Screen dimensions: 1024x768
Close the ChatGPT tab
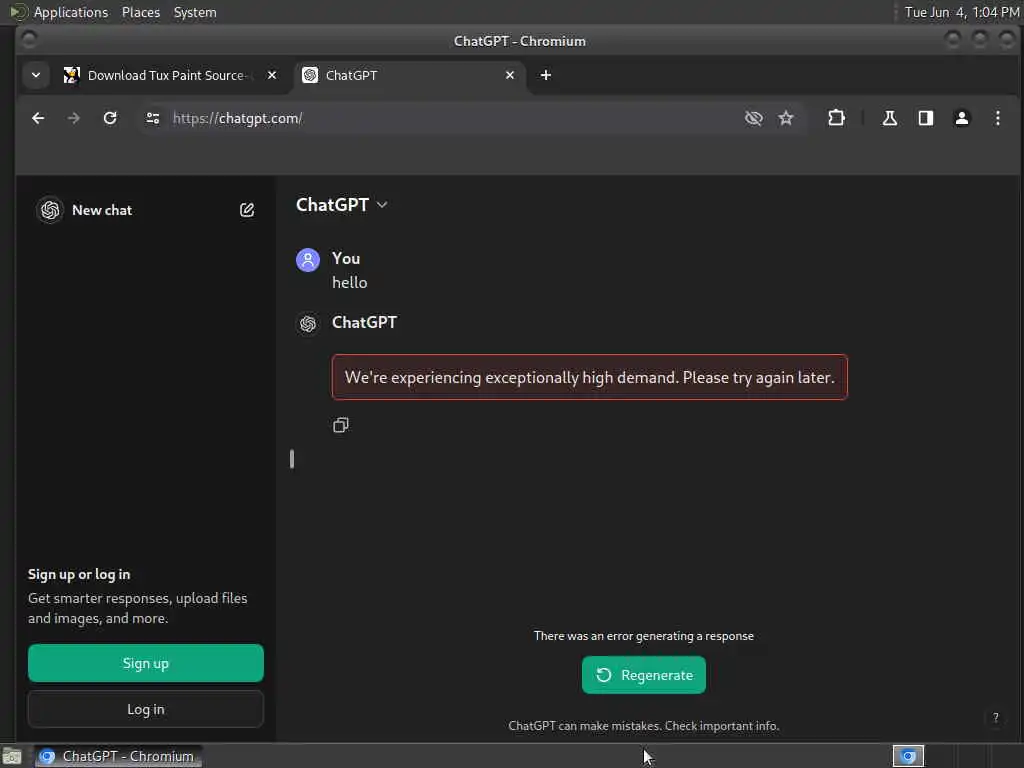[x=509, y=75]
